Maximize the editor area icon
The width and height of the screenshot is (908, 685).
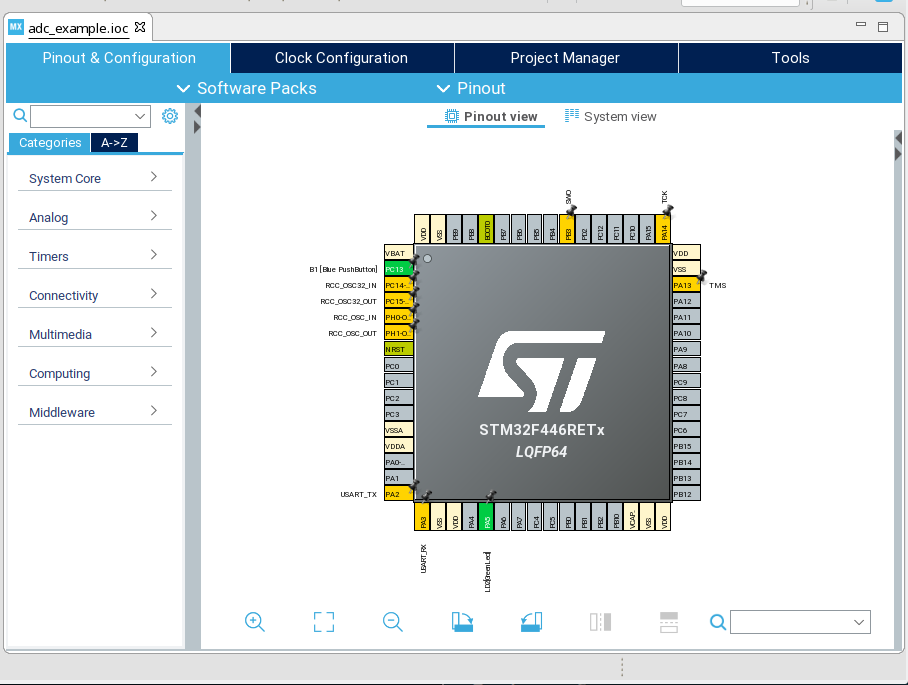[x=883, y=27]
